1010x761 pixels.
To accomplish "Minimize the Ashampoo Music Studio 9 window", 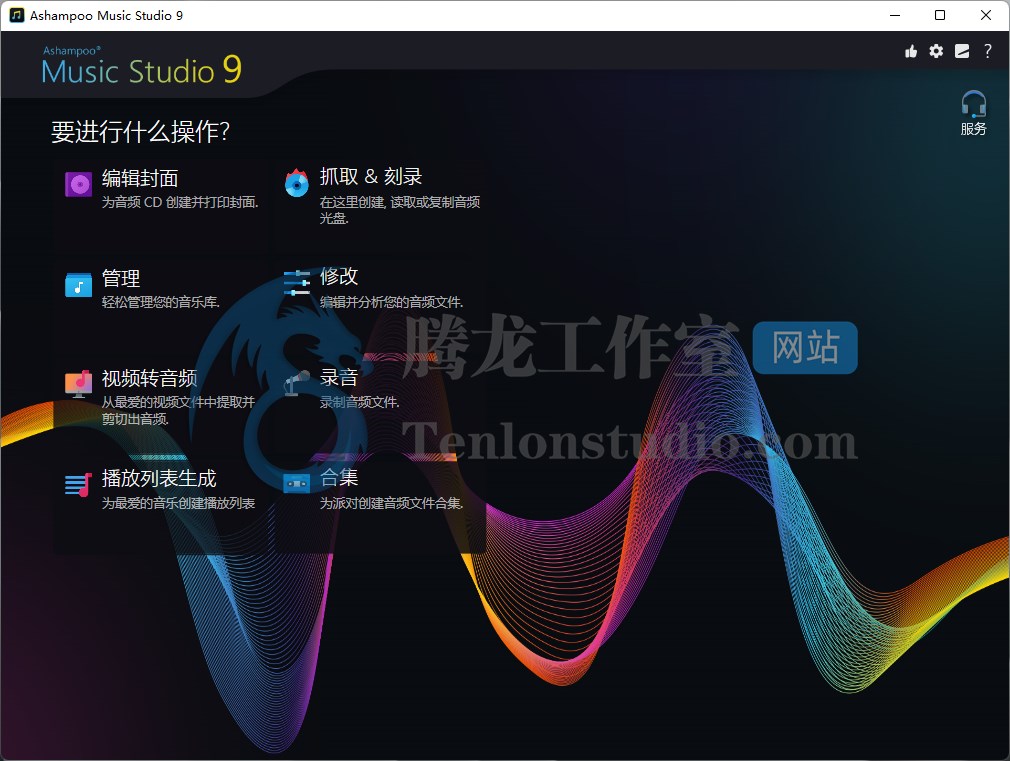I will [x=895, y=15].
